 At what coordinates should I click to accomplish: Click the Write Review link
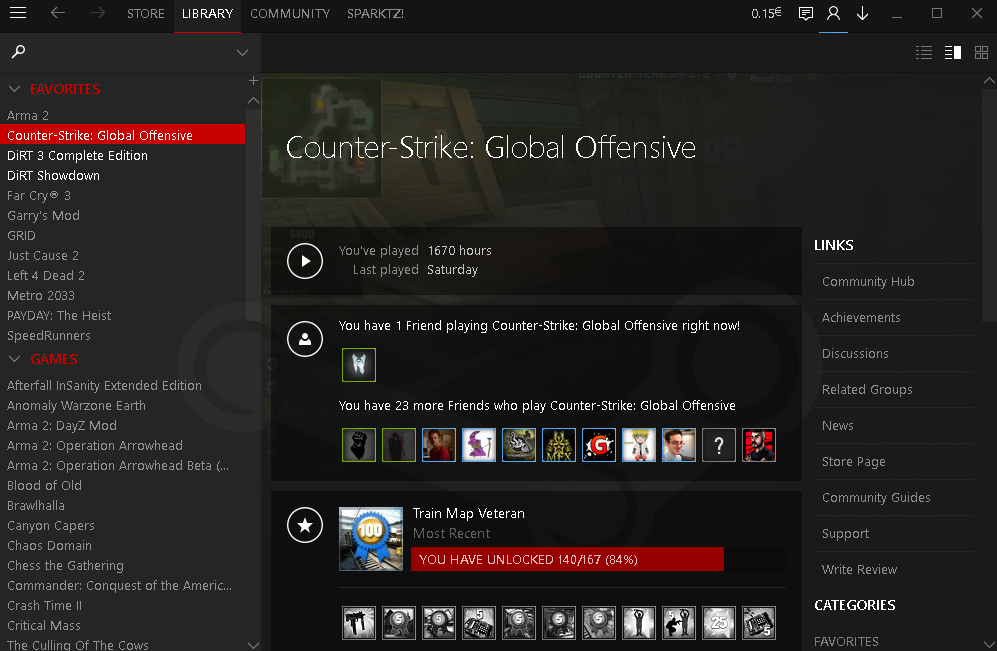859,570
